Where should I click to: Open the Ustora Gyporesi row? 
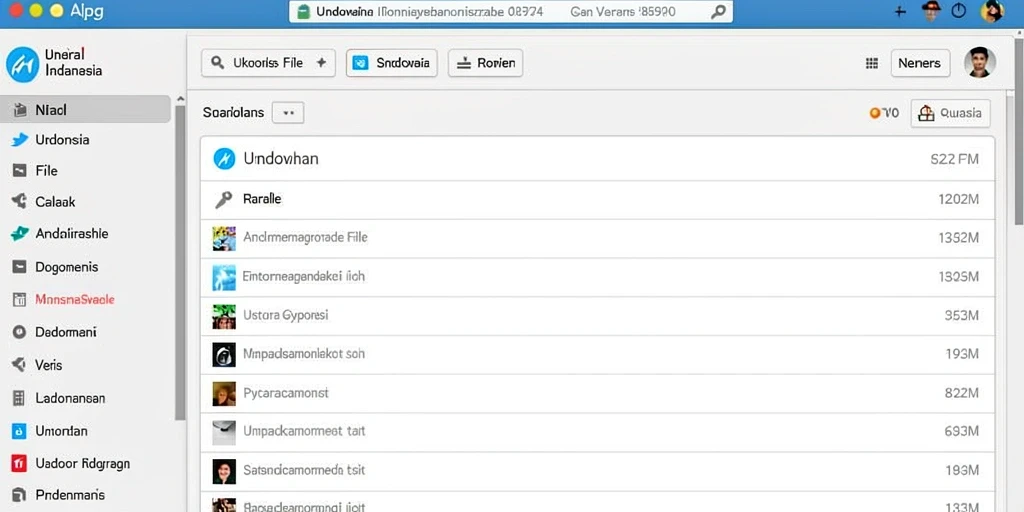598,316
